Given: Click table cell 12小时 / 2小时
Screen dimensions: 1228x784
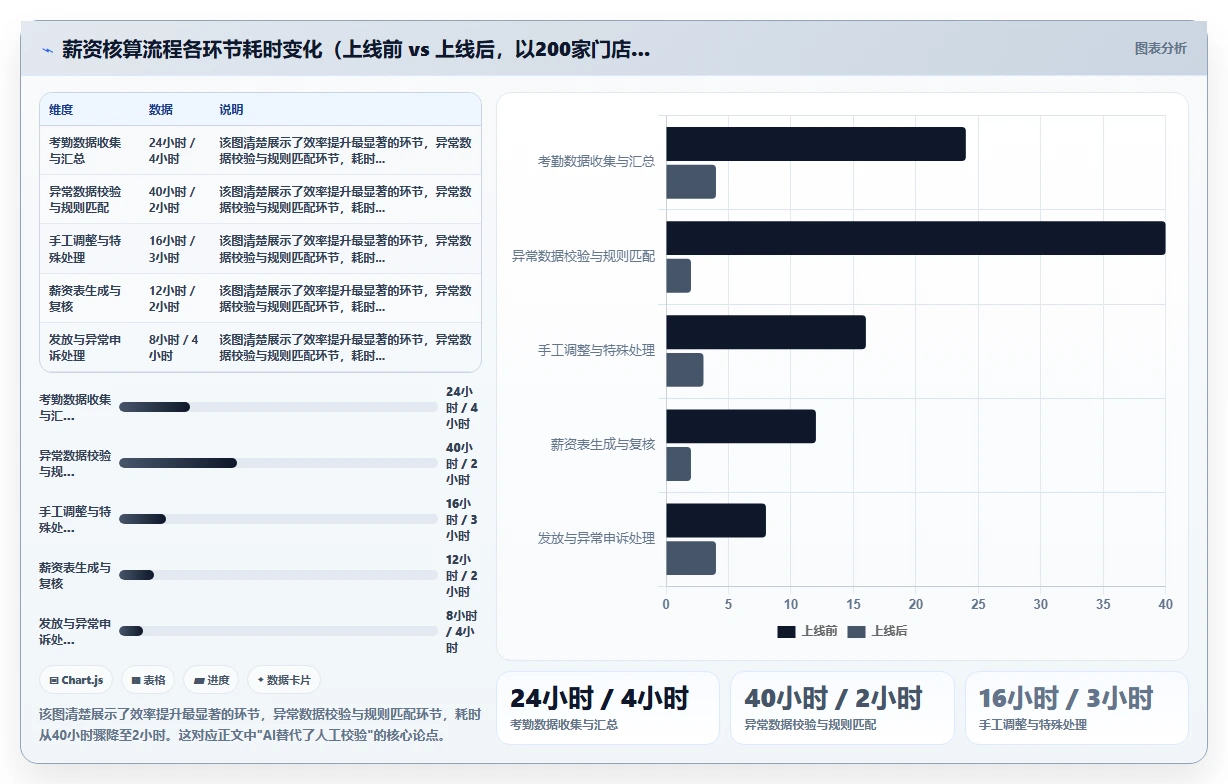Looking at the screenshot, I should pyautogui.click(x=173, y=298).
